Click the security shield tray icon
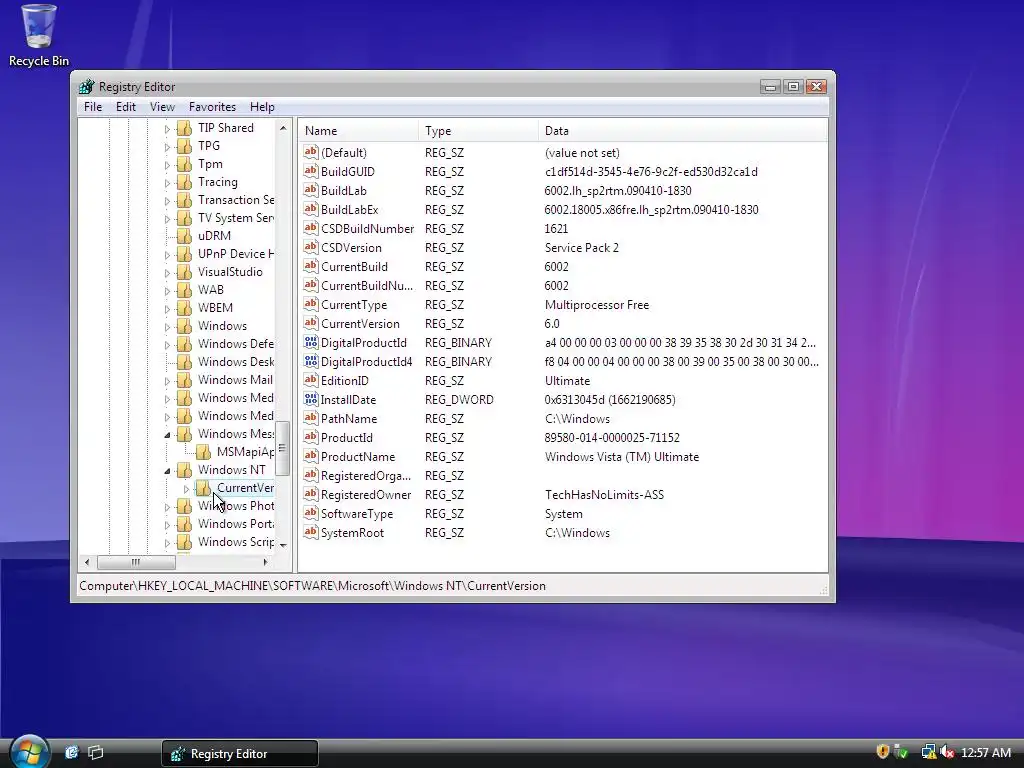This screenshot has height=768, width=1024. coord(882,752)
